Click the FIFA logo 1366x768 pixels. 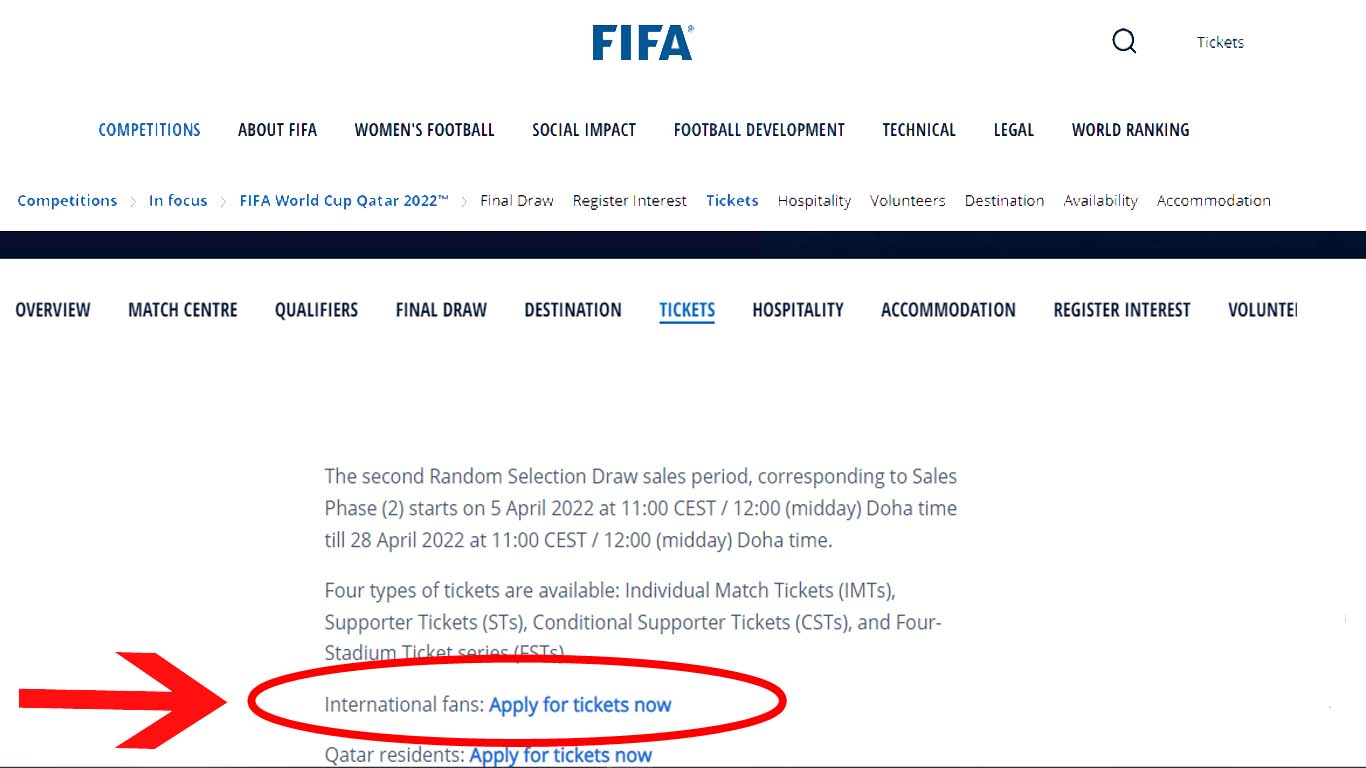[643, 40]
